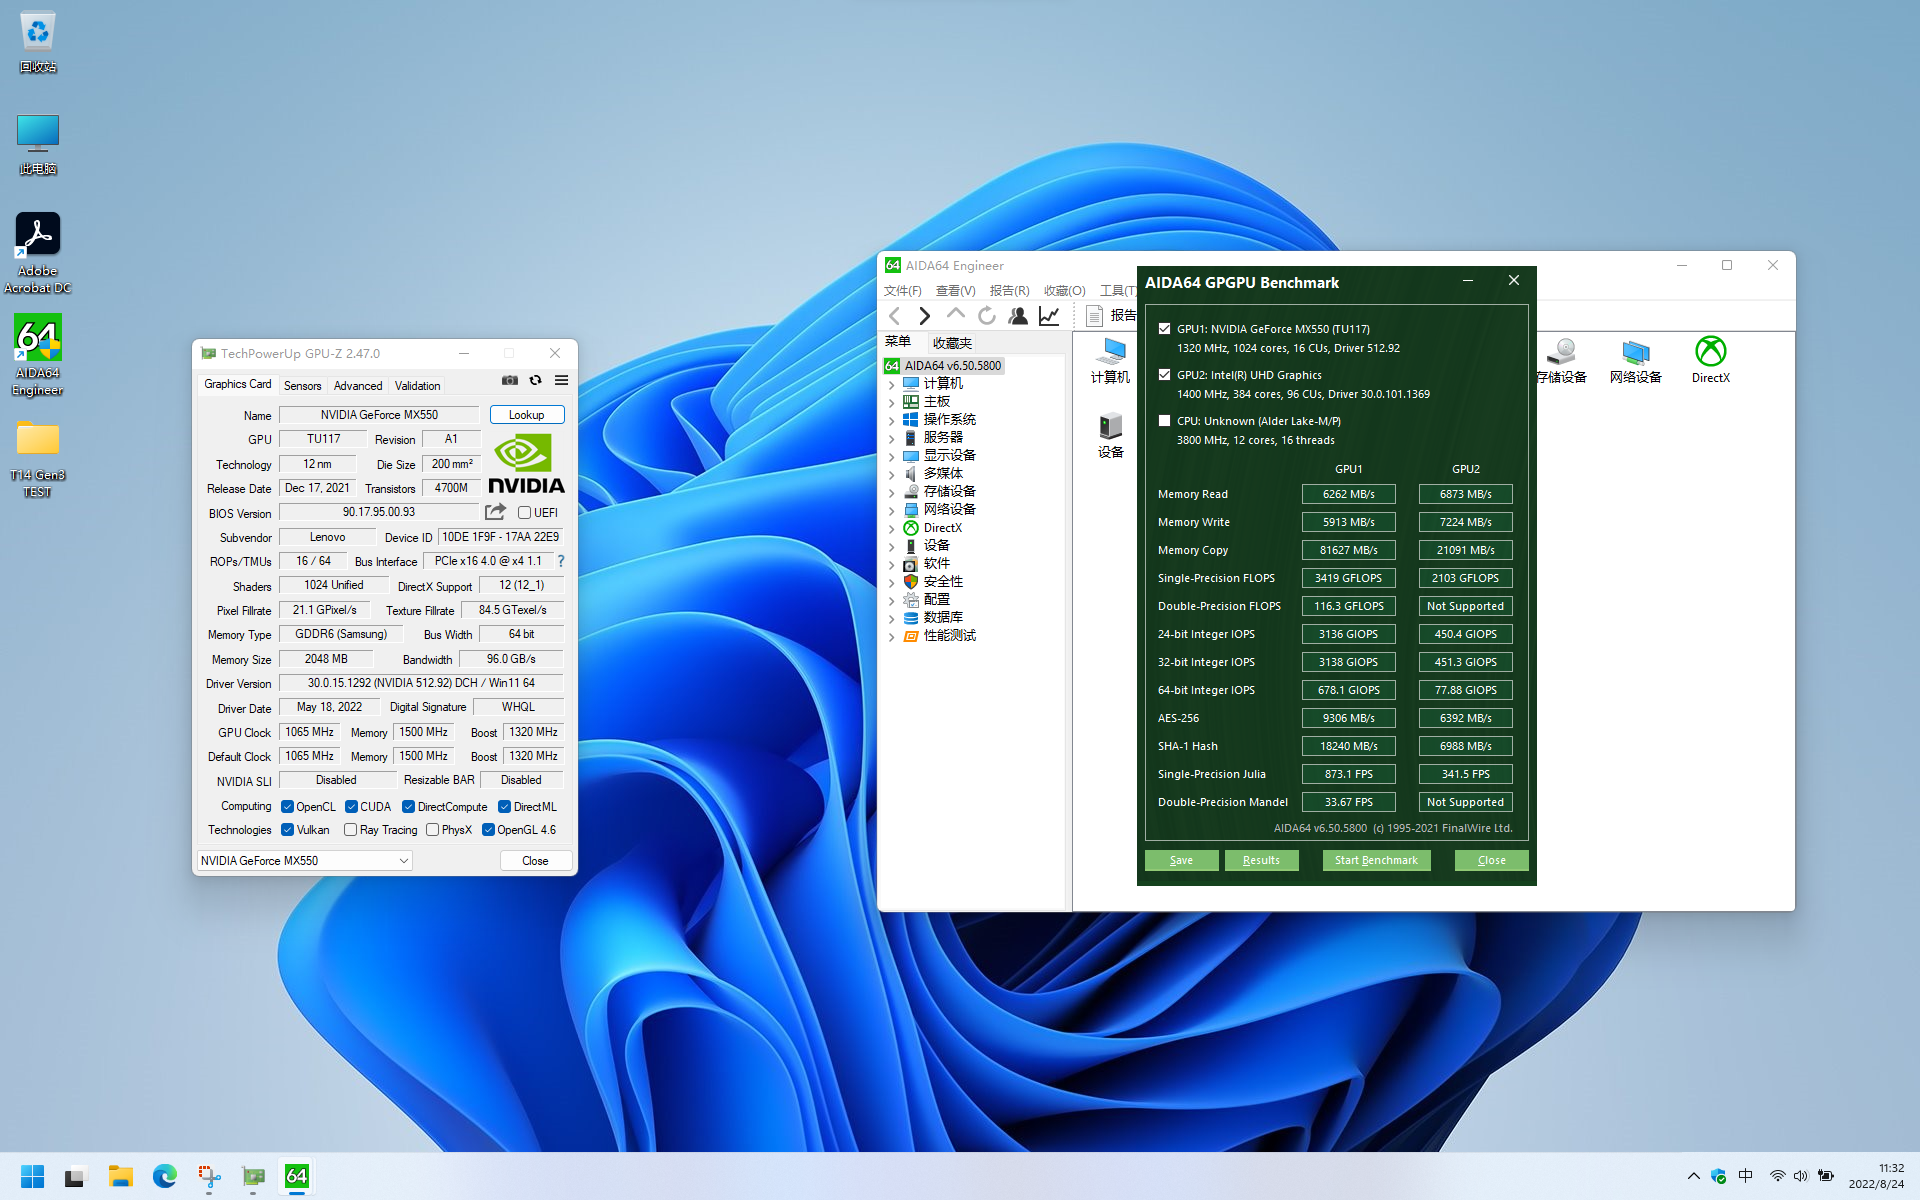Expand 软件 tree node
This screenshot has height=1200, width=1920.
click(x=892, y=564)
